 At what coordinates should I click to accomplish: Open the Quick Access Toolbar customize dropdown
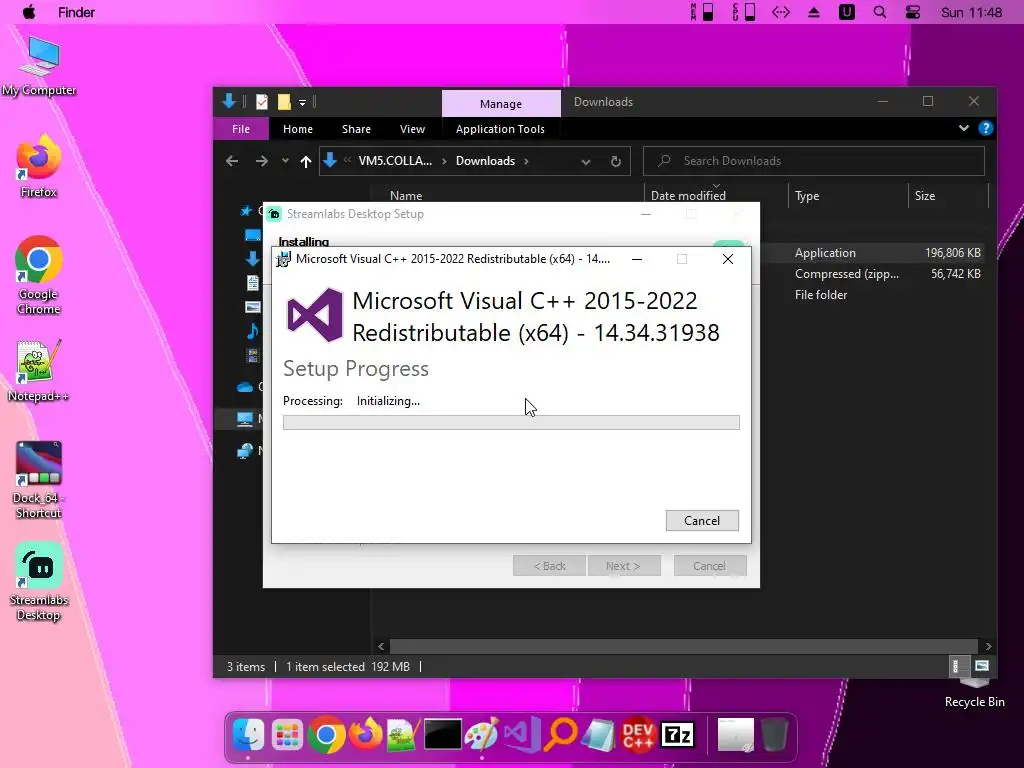point(302,103)
